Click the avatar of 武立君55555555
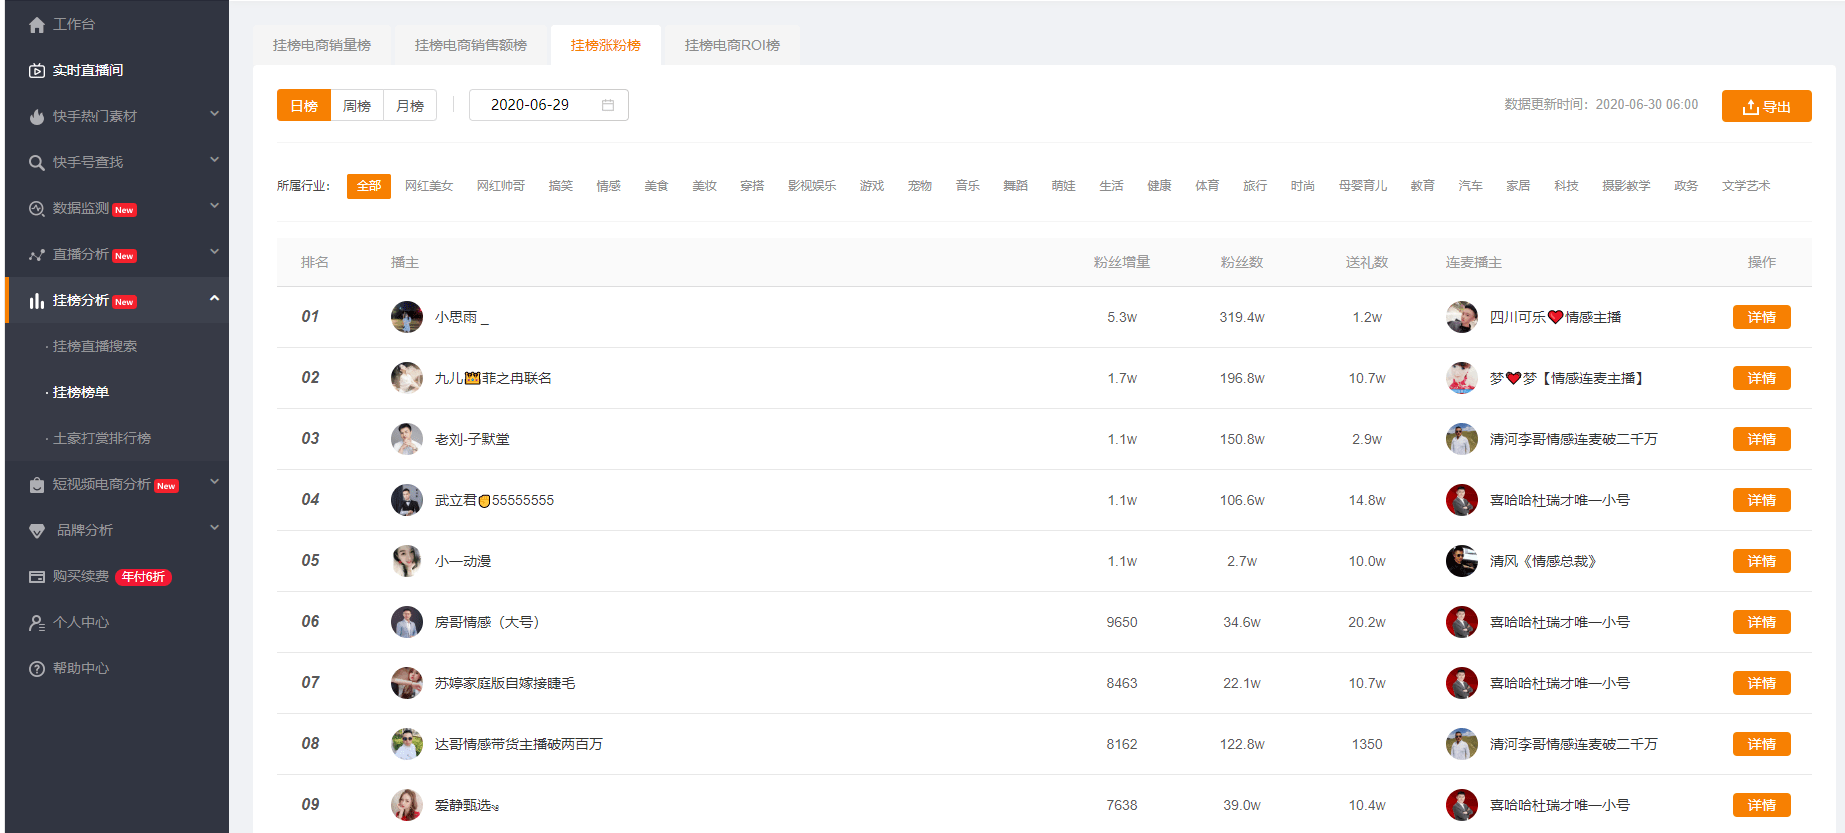Screen dimensions: 1845x833 pyautogui.click(x=407, y=500)
